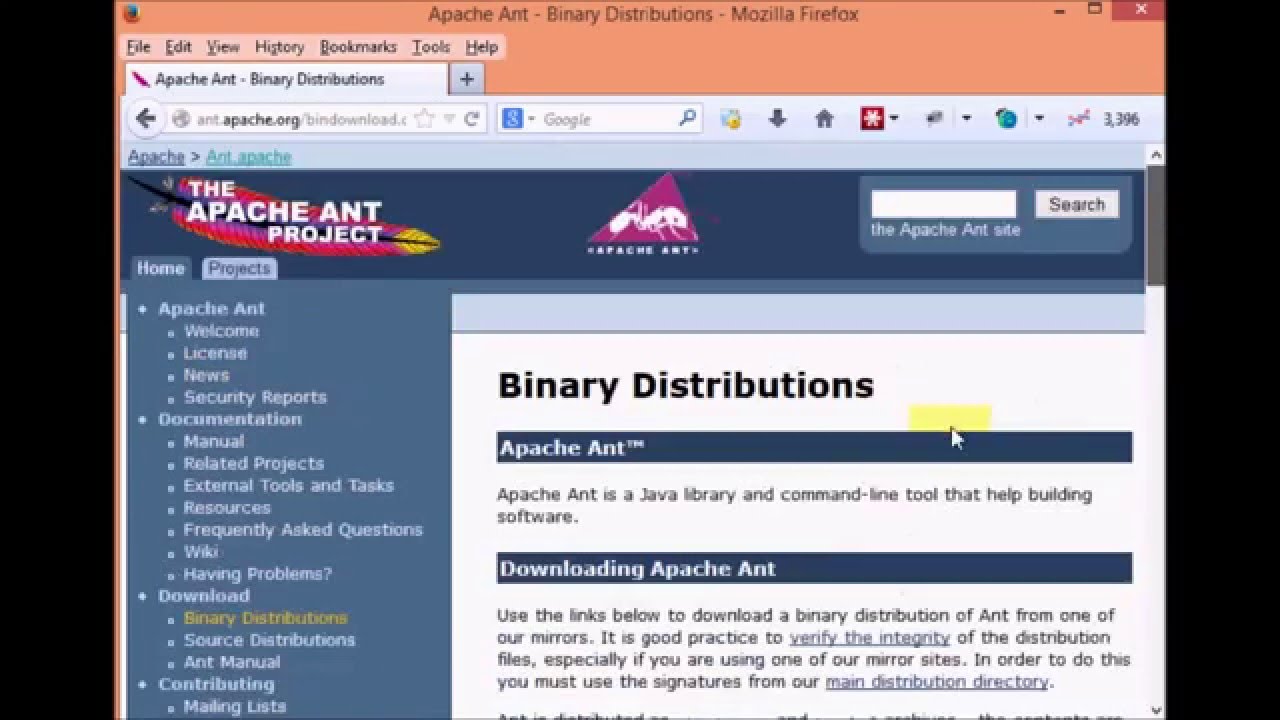Open the News sidebar link
The height and width of the screenshot is (720, 1280).
click(206, 375)
